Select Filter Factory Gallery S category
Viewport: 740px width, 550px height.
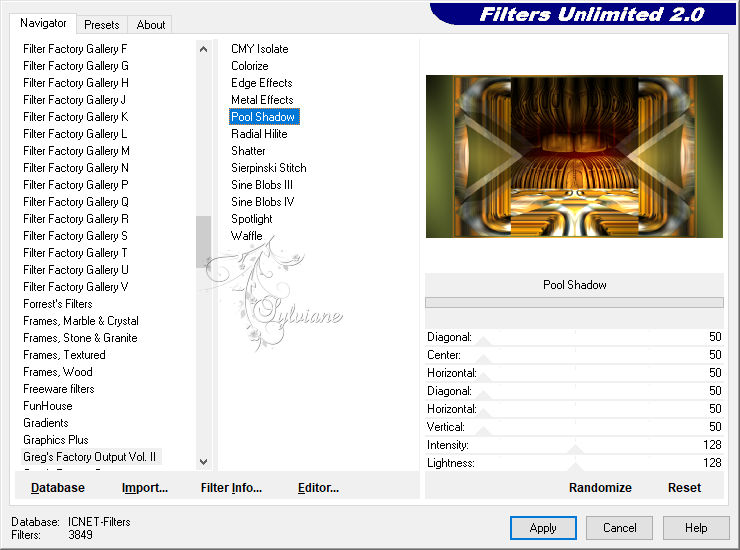76,236
